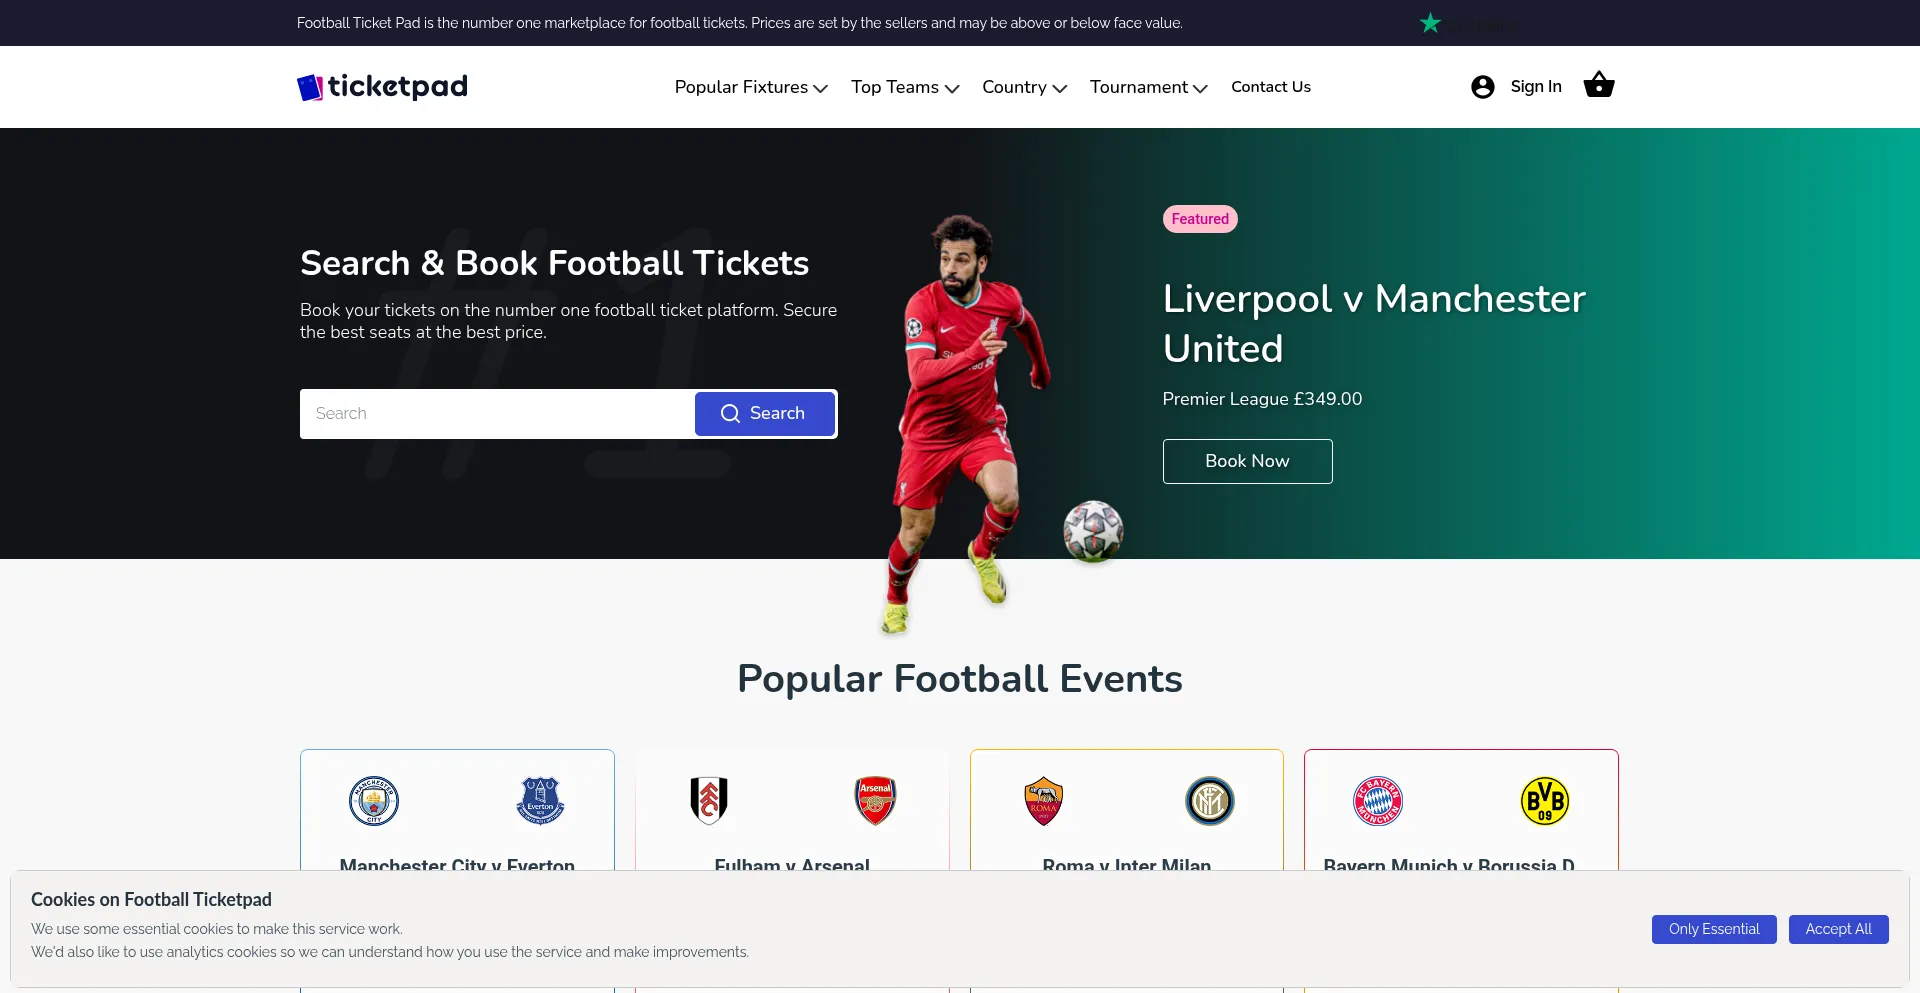
Task: Click the Bayern Munich club crest
Action: click(x=1377, y=801)
